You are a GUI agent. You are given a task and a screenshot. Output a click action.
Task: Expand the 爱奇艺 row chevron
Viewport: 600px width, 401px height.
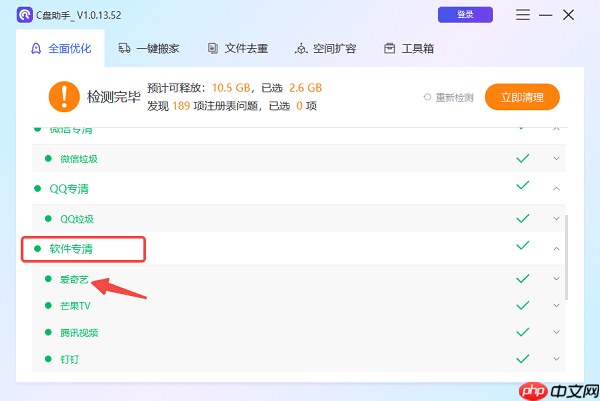(556, 279)
